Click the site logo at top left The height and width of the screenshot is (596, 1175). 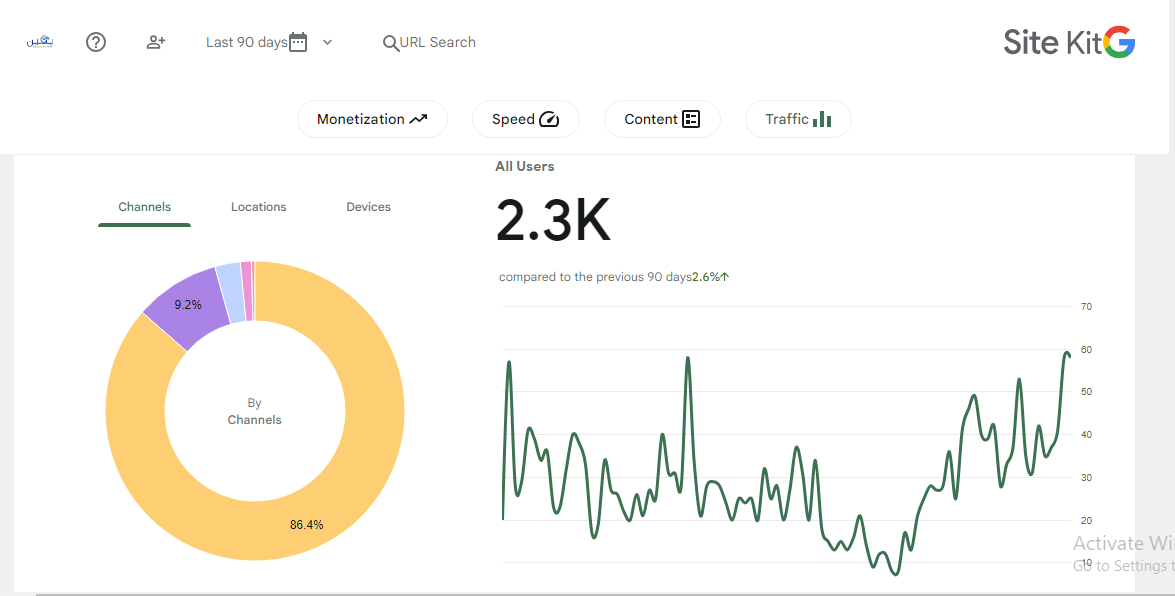[x=40, y=42]
